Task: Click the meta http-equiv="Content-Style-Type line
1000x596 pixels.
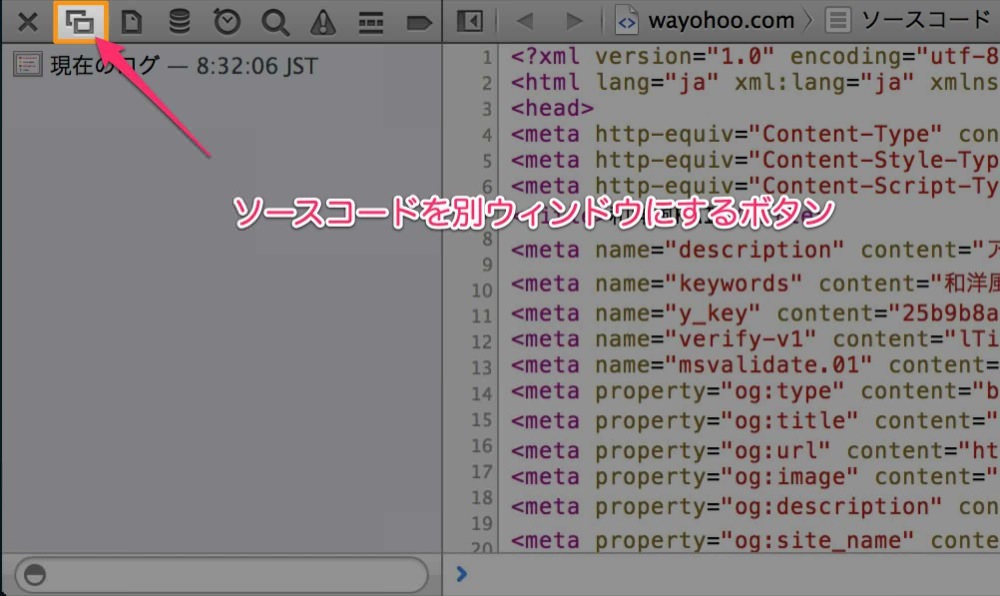Action: (754, 160)
